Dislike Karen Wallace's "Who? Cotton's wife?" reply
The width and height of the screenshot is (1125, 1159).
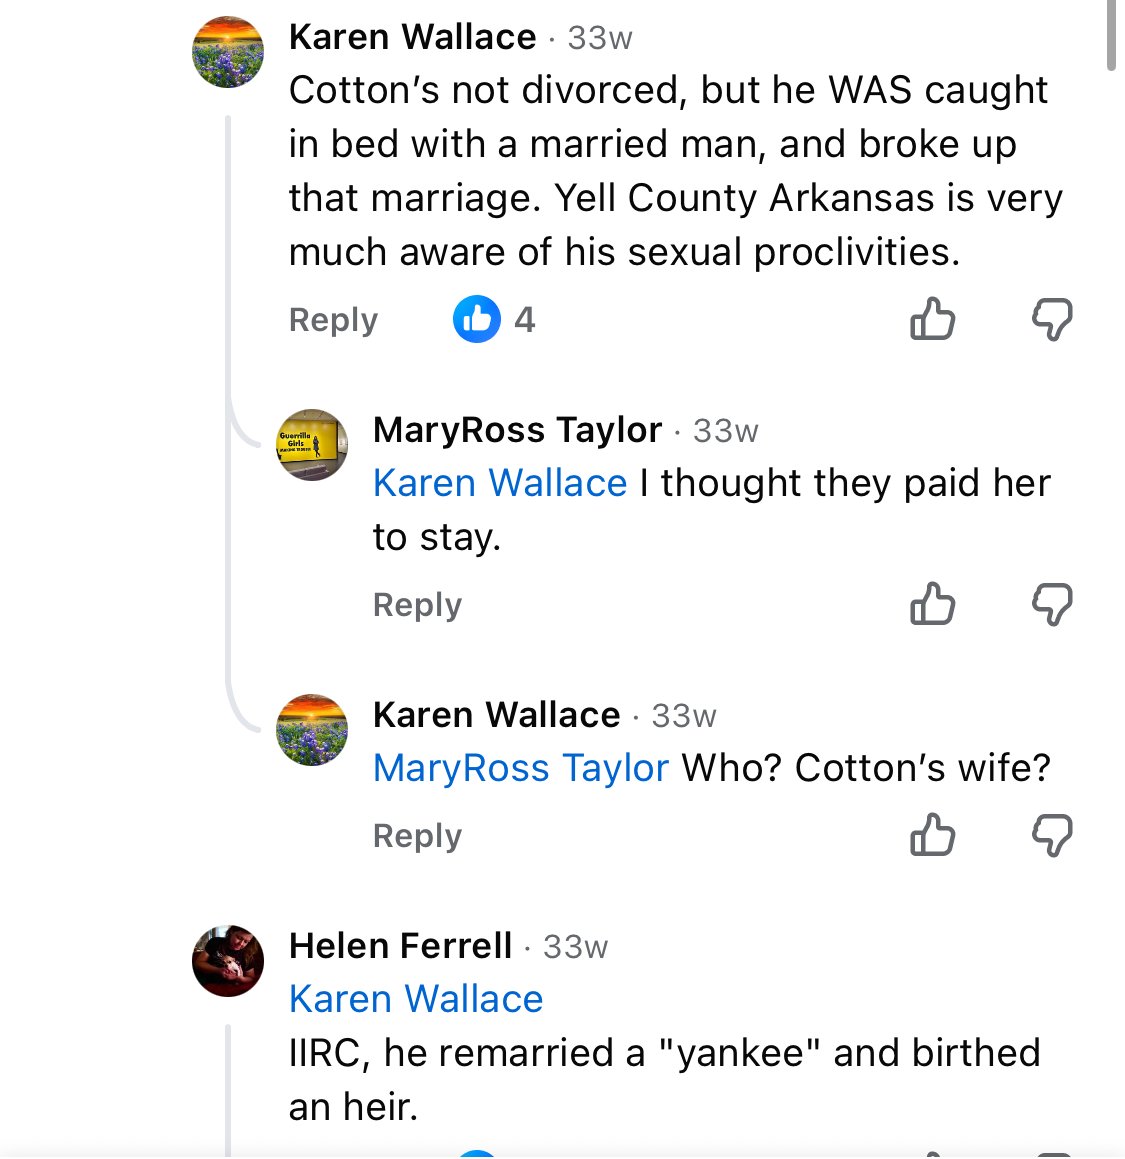click(x=1051, y=835)
